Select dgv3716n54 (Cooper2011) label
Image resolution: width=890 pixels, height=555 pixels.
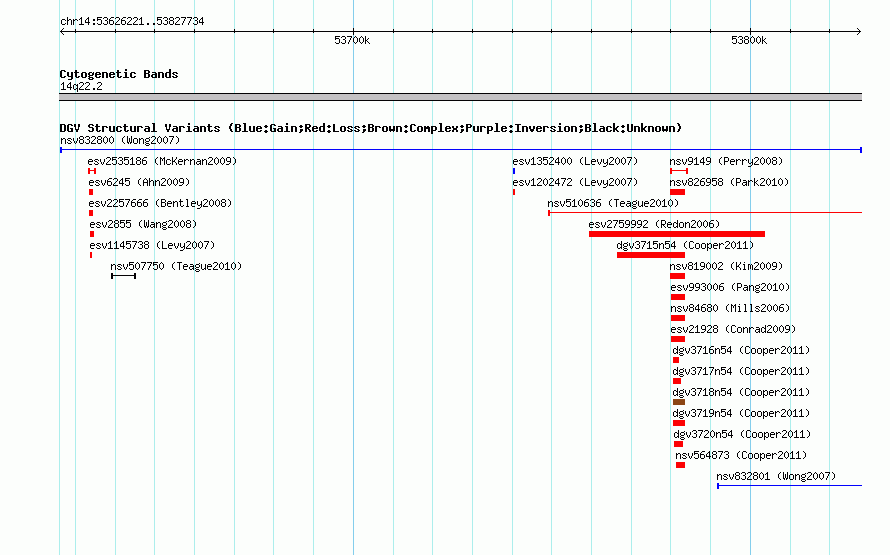point(741,350)
